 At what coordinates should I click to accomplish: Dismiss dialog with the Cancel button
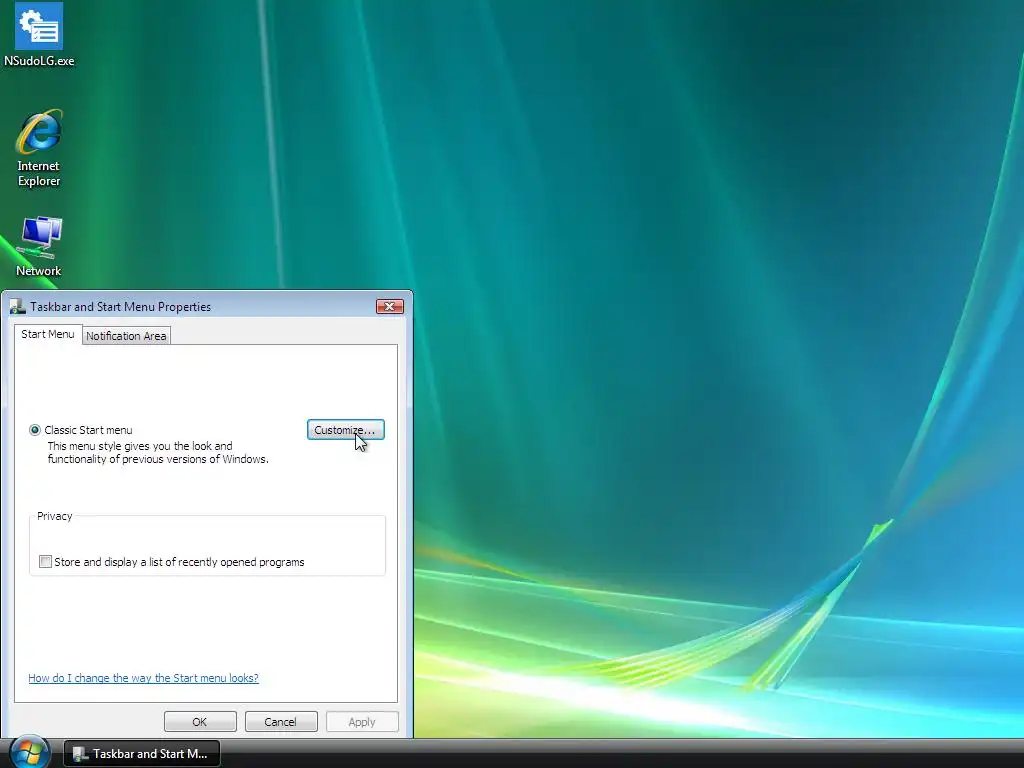click(281, 722)
